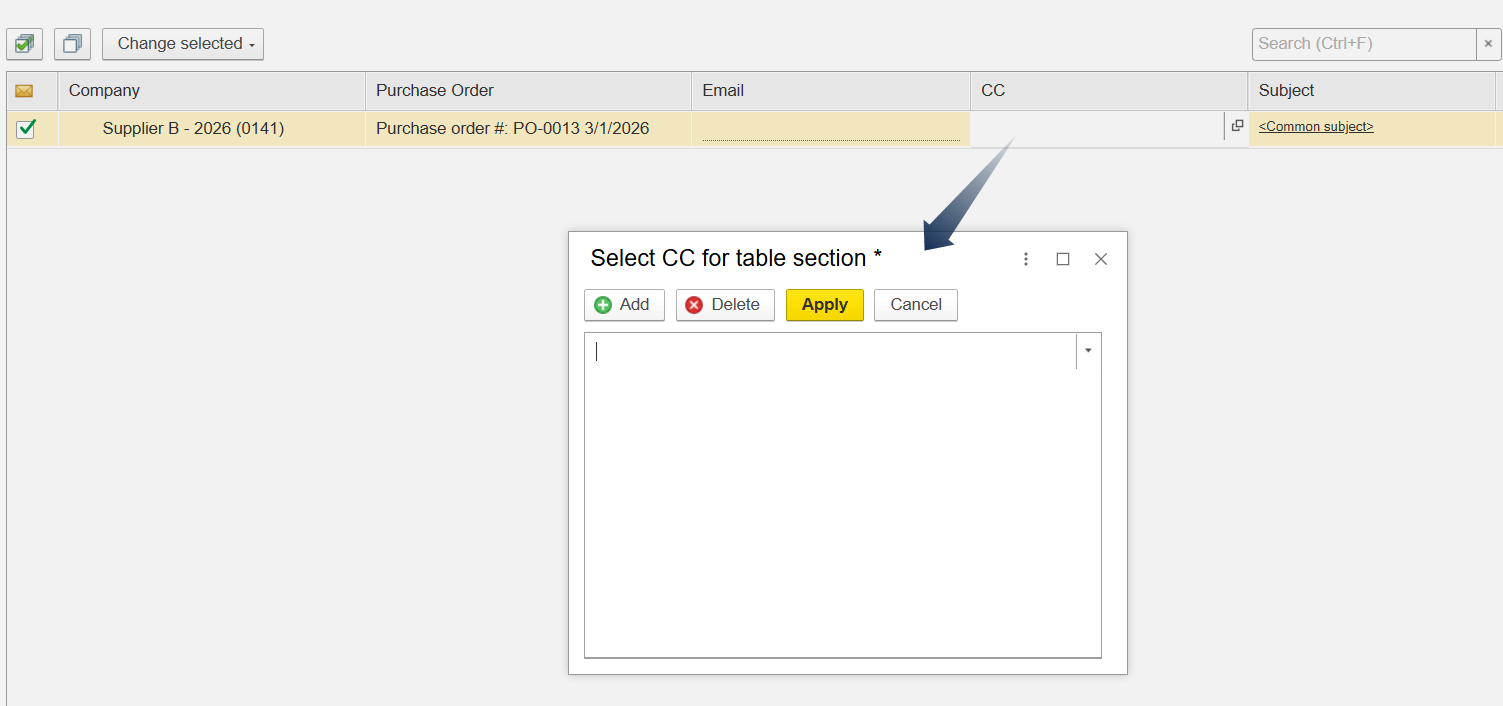Clear the search with the x button
The image size is (1503, 706).
click(1488, 44)
